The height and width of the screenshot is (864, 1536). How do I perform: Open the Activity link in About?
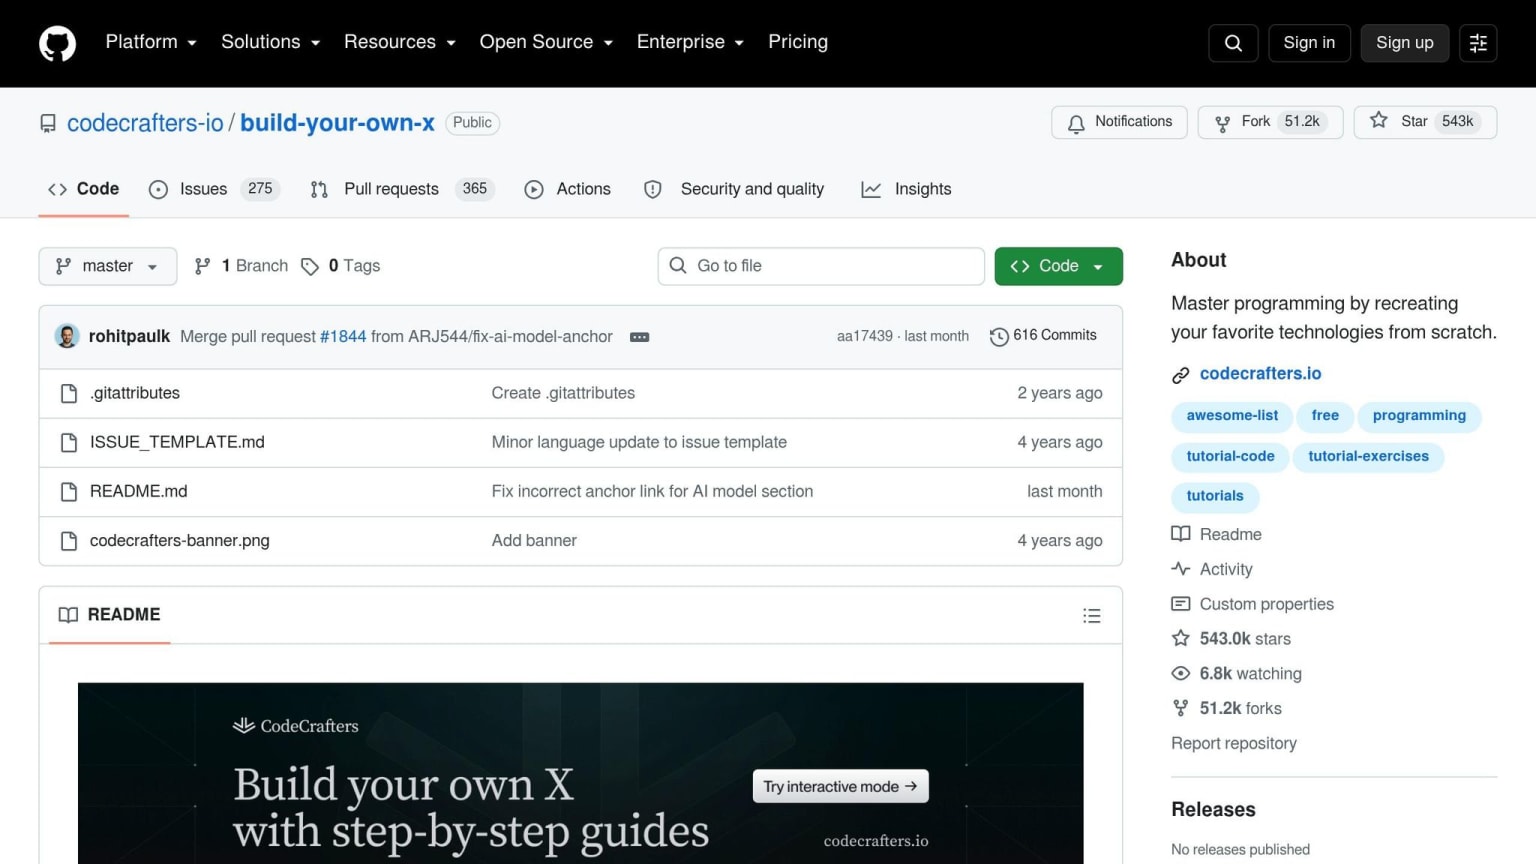[1212, 570]
